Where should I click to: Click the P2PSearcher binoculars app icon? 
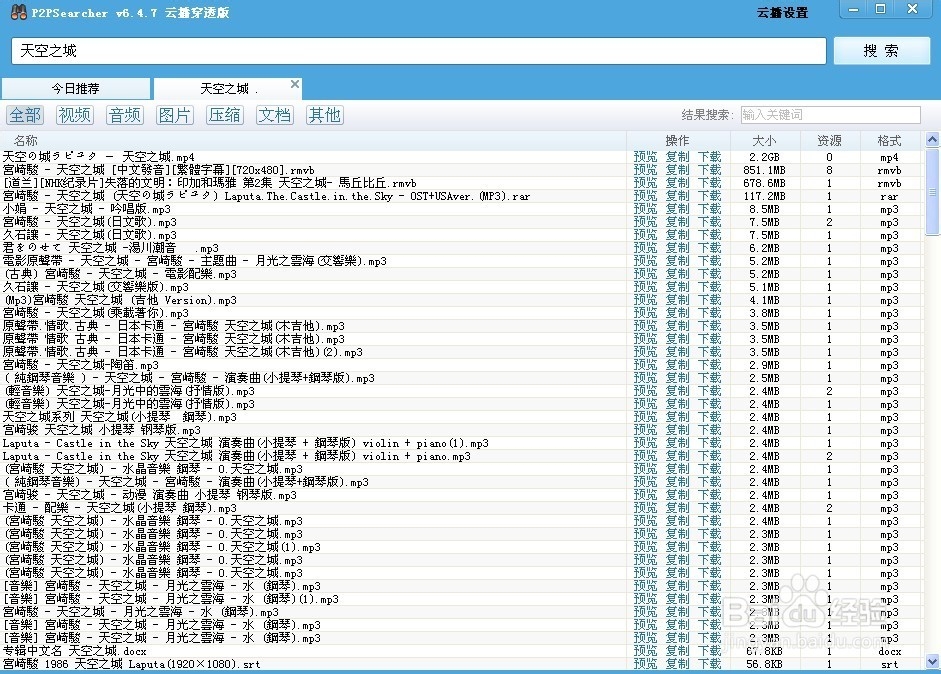click(x=19, y=12)
